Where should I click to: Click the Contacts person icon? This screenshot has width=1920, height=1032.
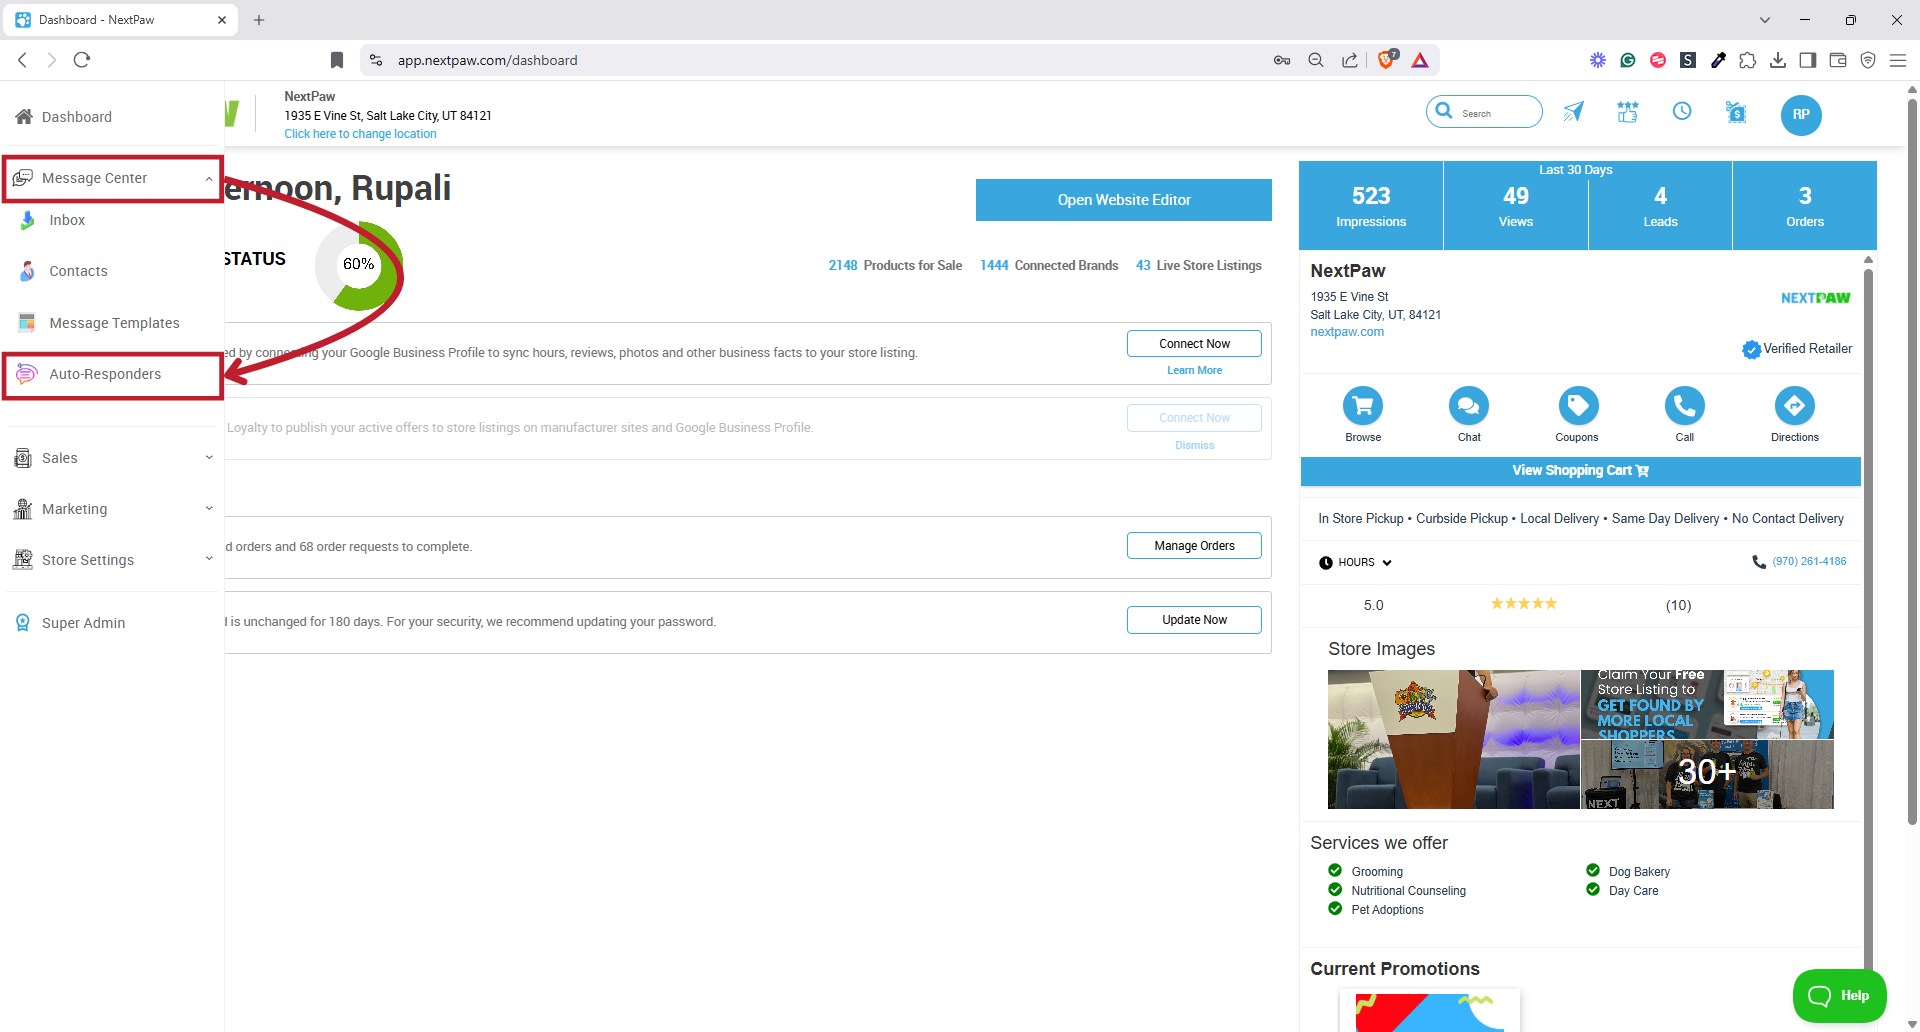pos(27,271)
